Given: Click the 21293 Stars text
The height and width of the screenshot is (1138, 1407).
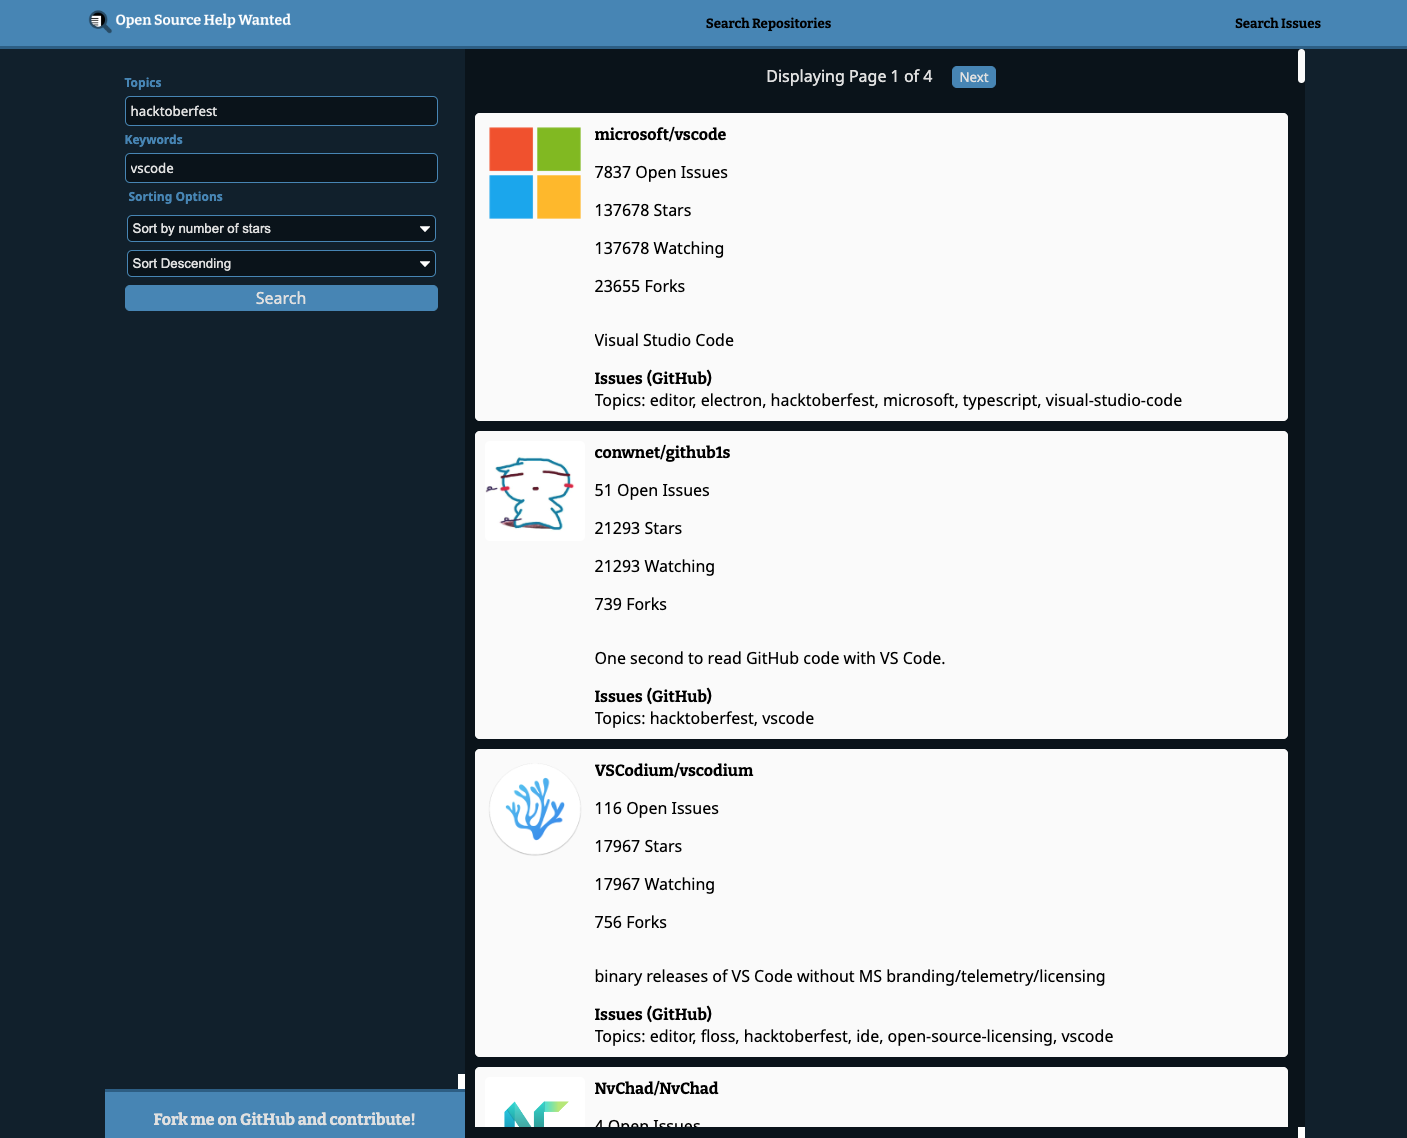Looking at the screenshot, I should tap(638, 528).
